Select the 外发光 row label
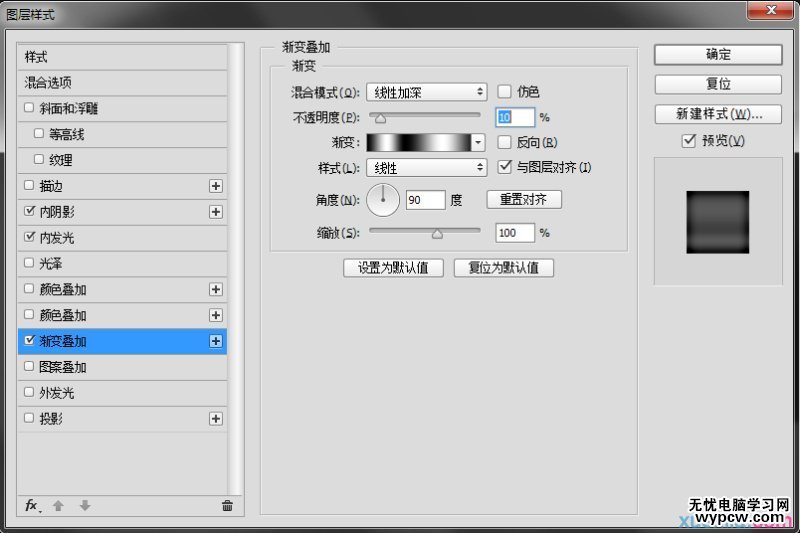This screenshot has width=800, height=533. pyautogui.click(x=57, y=393)
